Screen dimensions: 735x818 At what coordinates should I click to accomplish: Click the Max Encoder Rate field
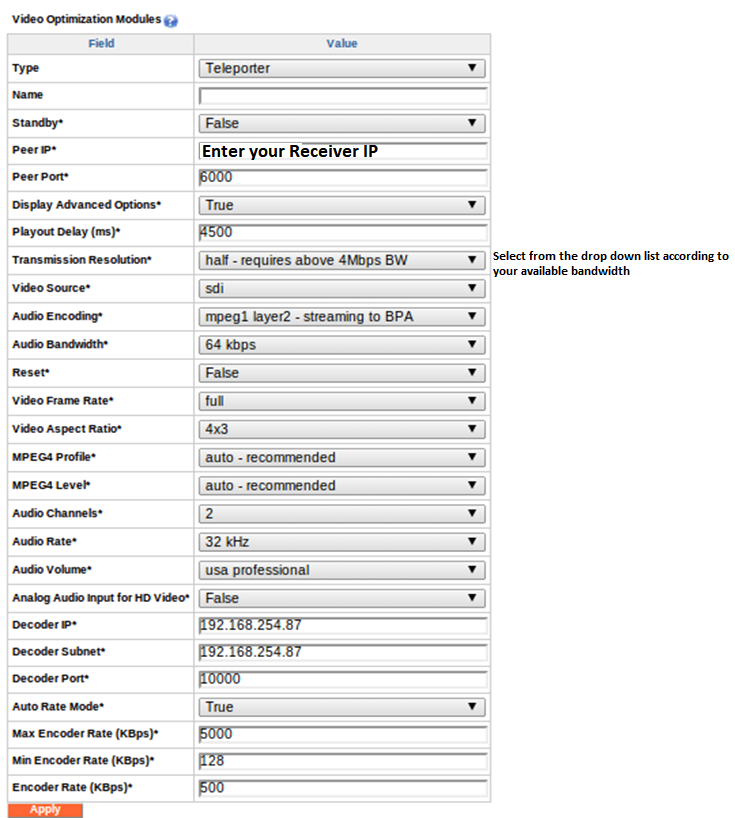(x=343, y=734)
